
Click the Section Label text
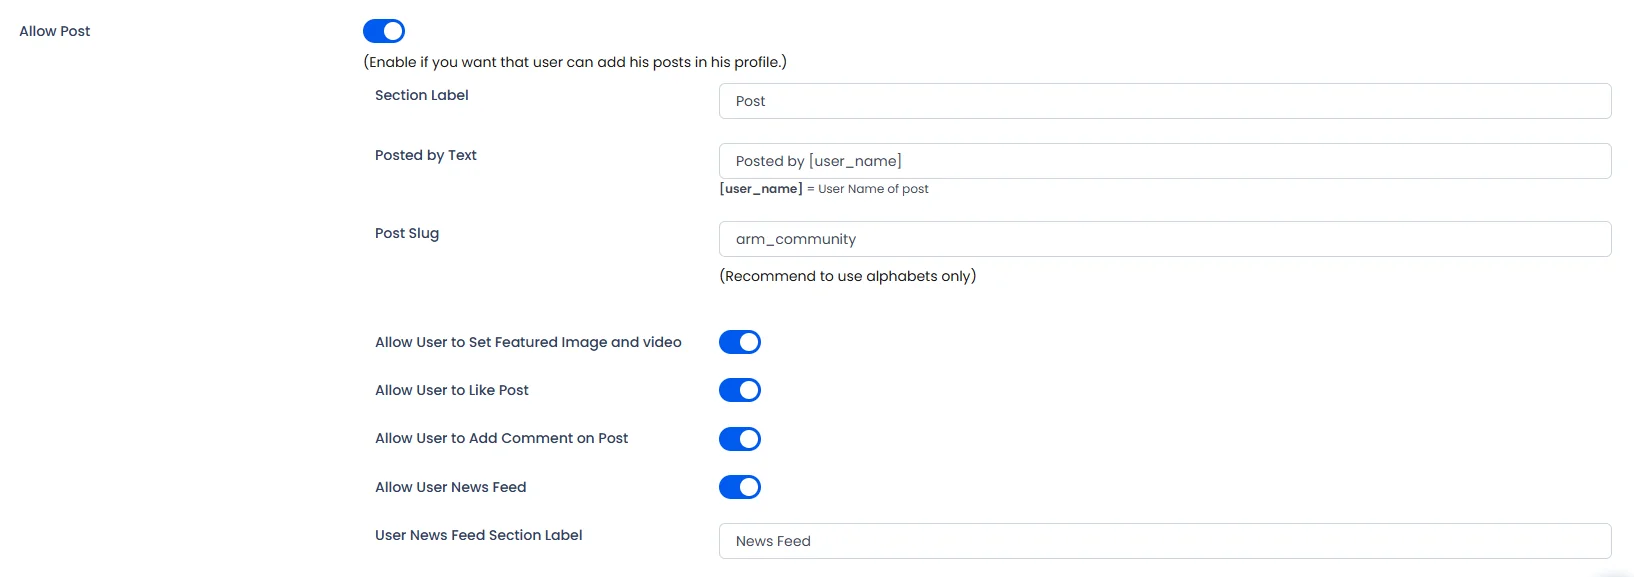click(422, 95)
